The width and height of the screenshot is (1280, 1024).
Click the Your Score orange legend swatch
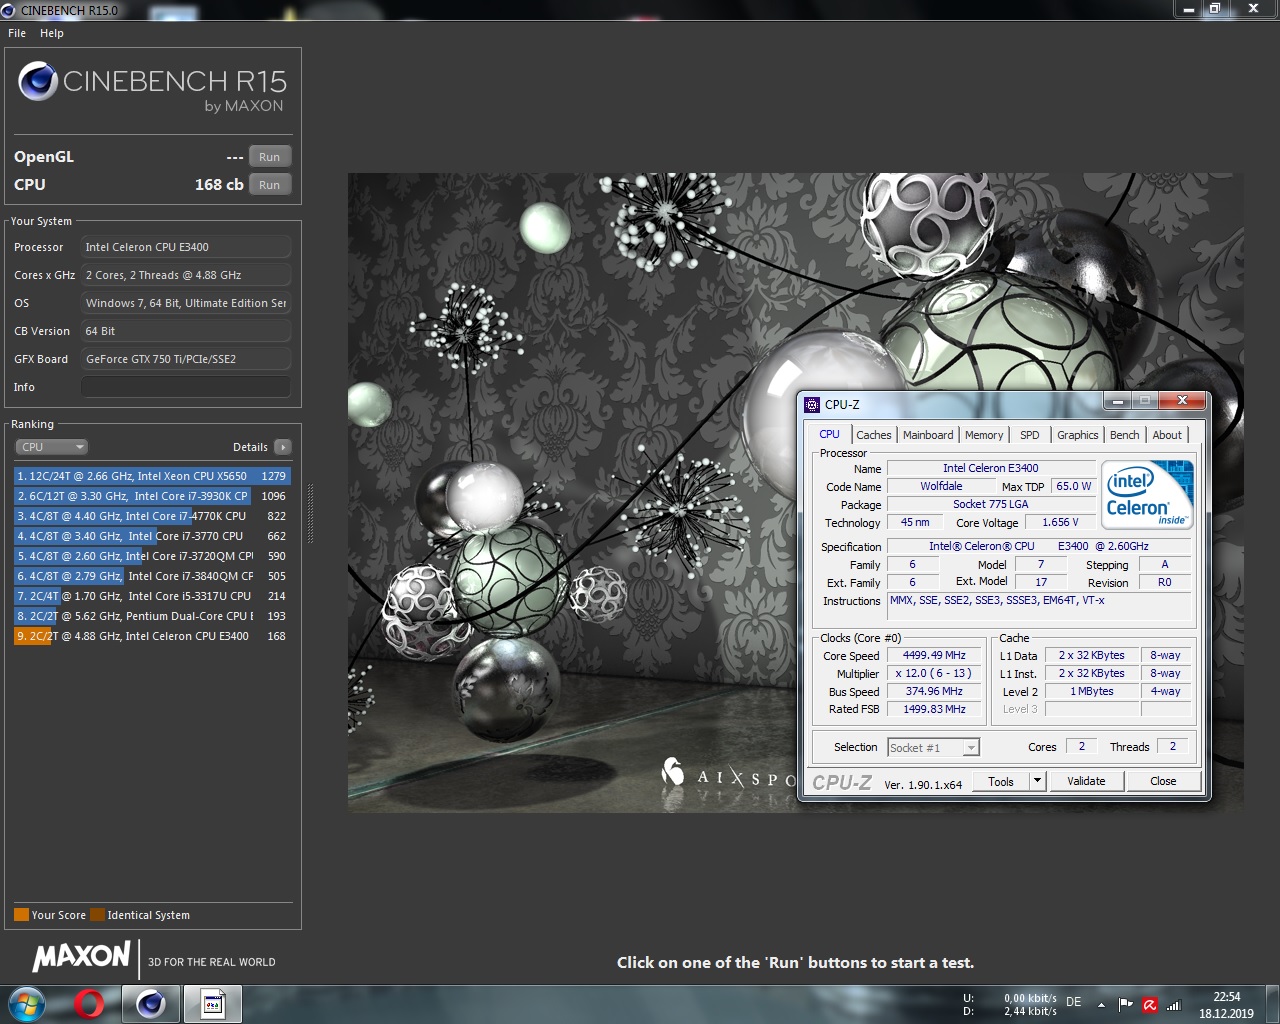(x=21, y=914)
